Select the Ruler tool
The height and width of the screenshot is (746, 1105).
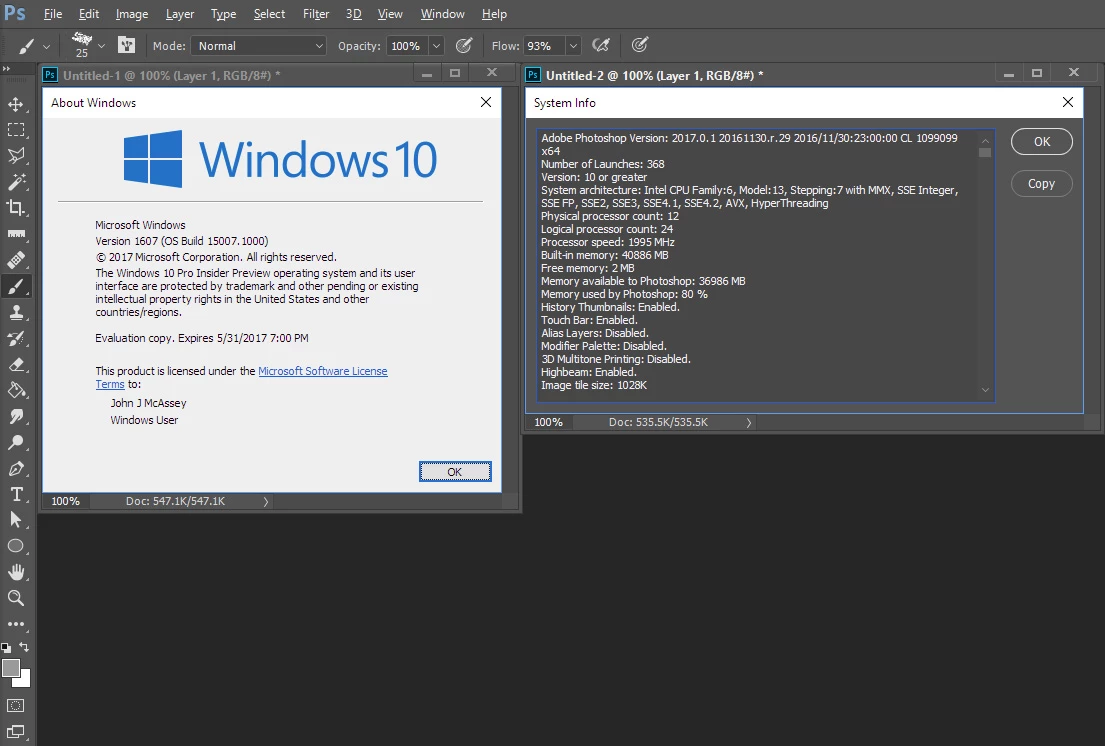pyautogui.click(x=16, y=234)
